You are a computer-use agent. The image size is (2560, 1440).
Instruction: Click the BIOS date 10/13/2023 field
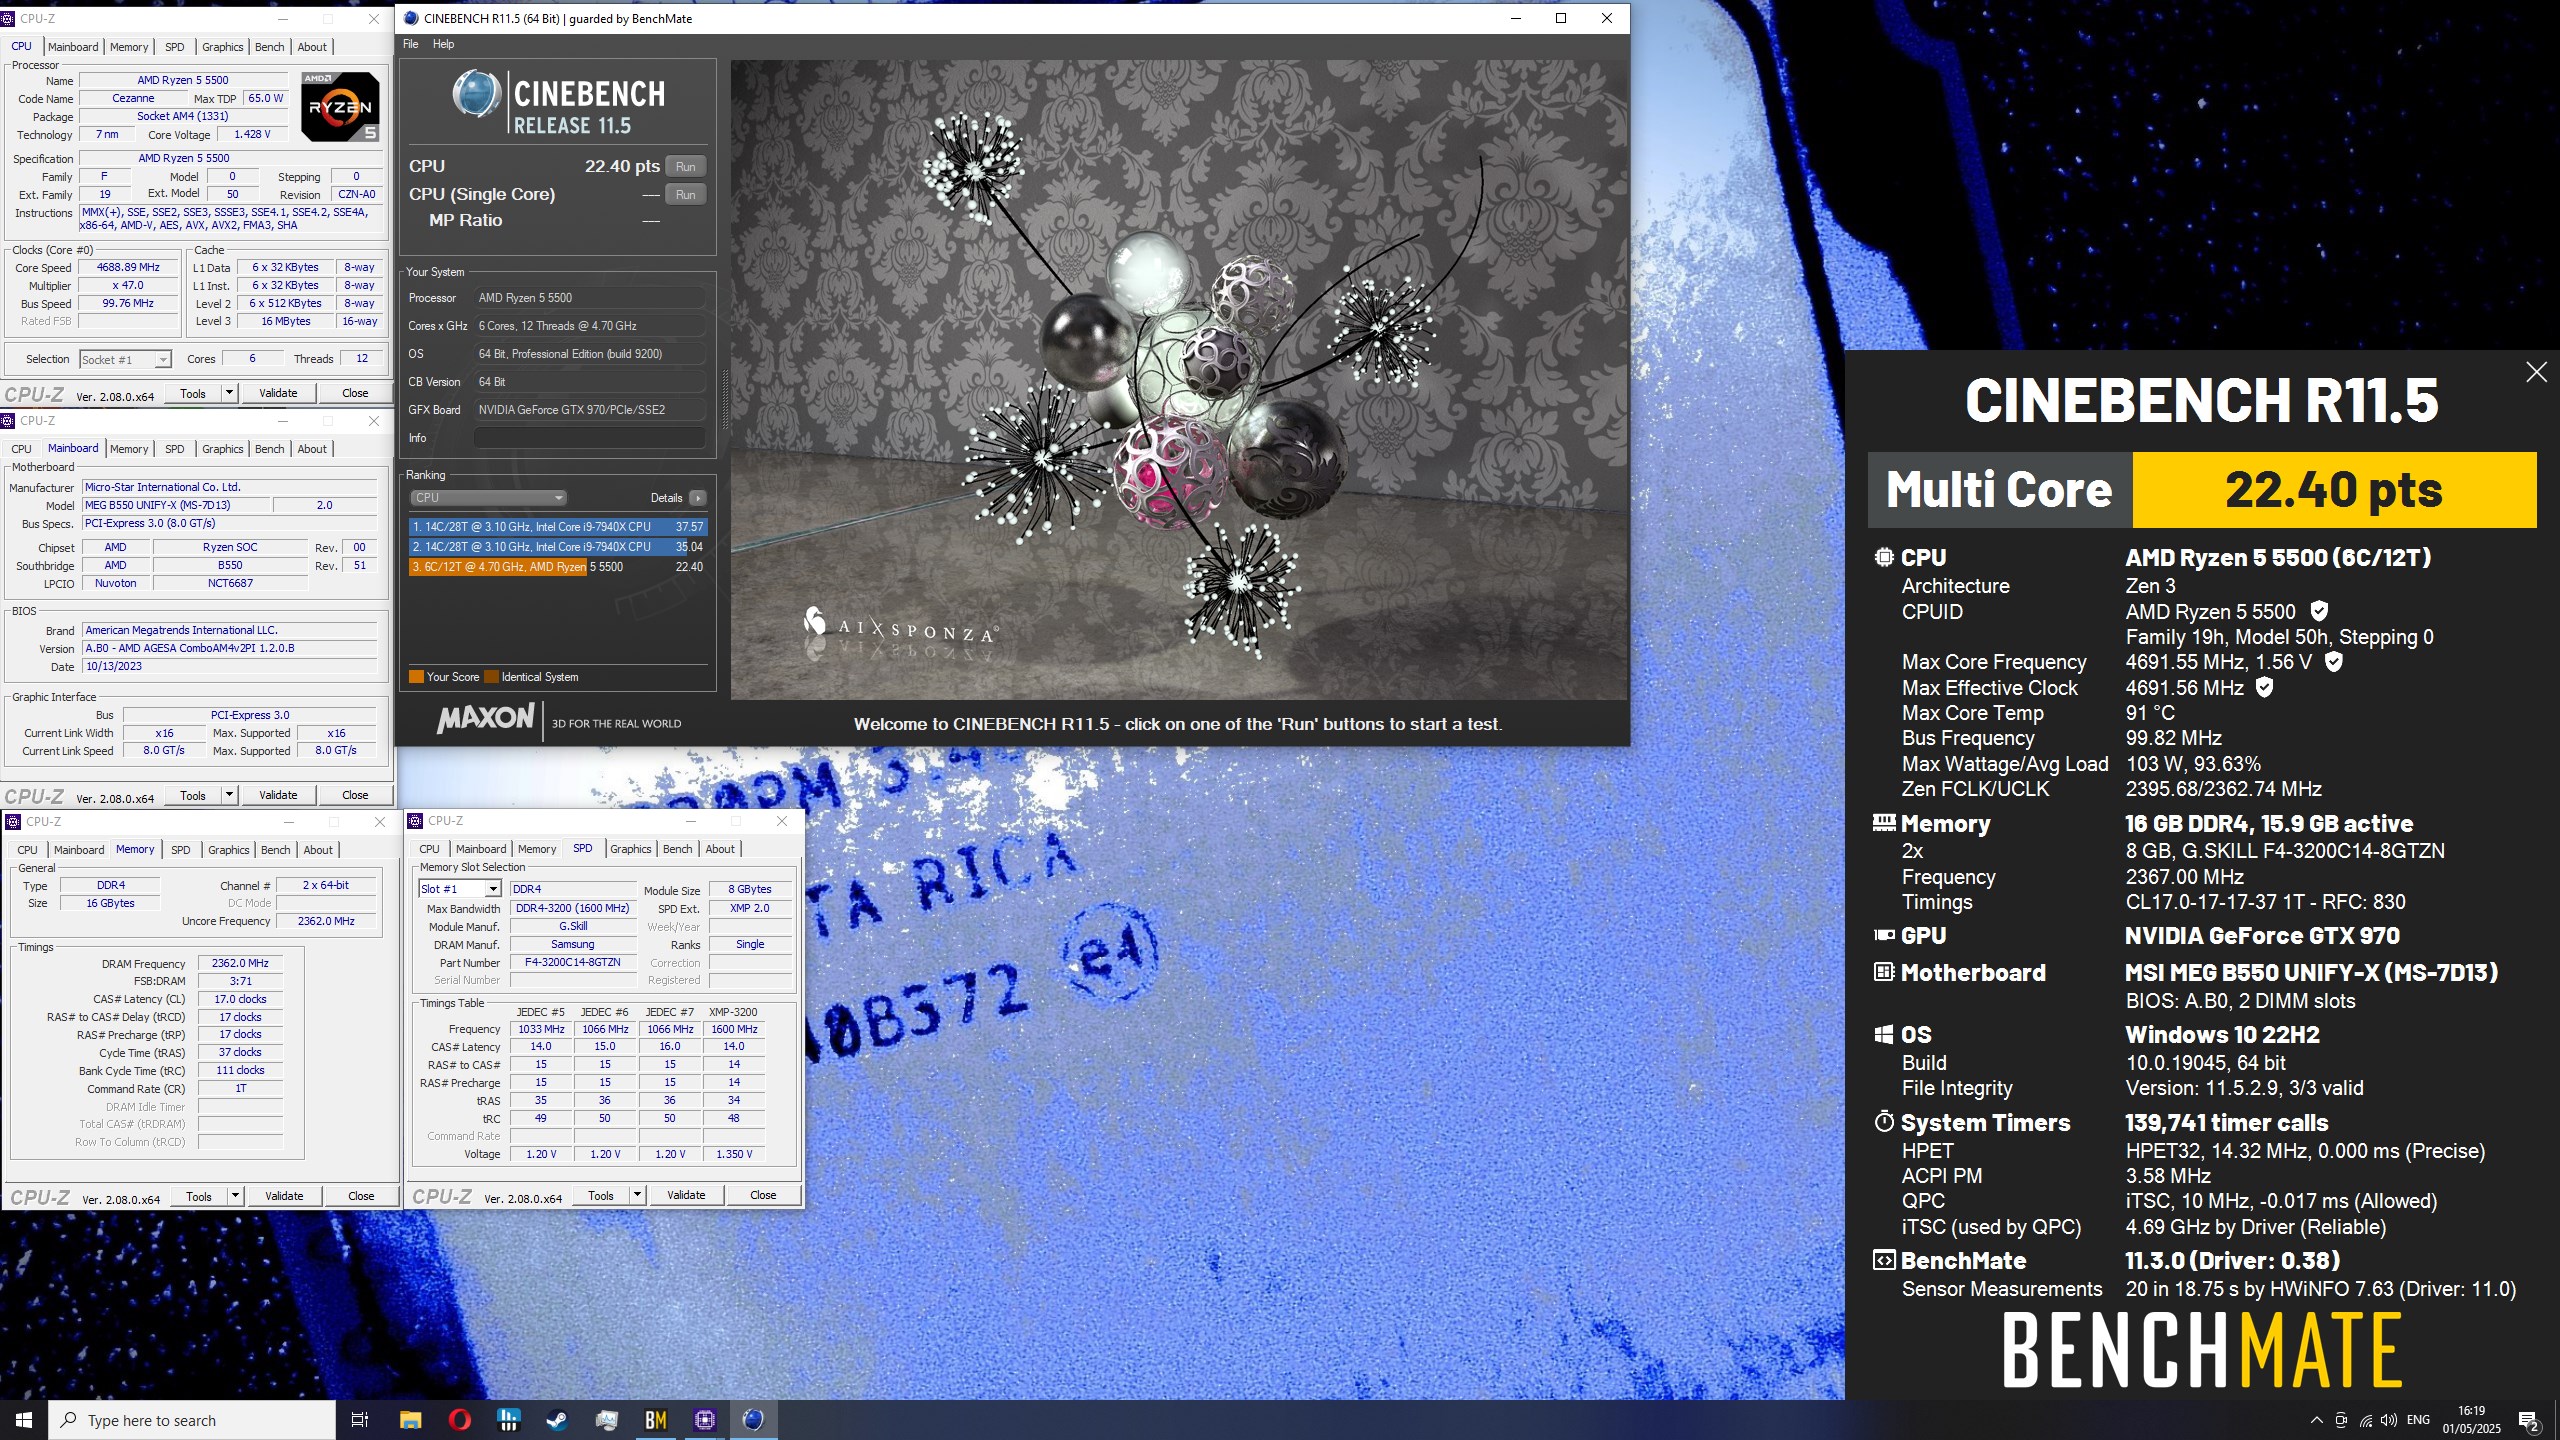[x=230, y=666]
